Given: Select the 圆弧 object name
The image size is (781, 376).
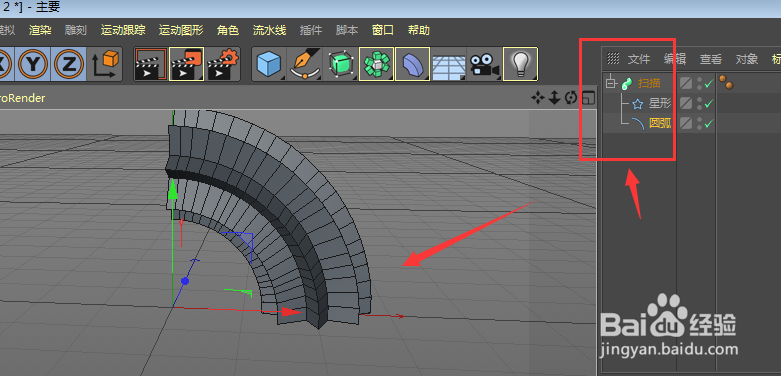Looking at the screenshot, I should pos(660,123).
